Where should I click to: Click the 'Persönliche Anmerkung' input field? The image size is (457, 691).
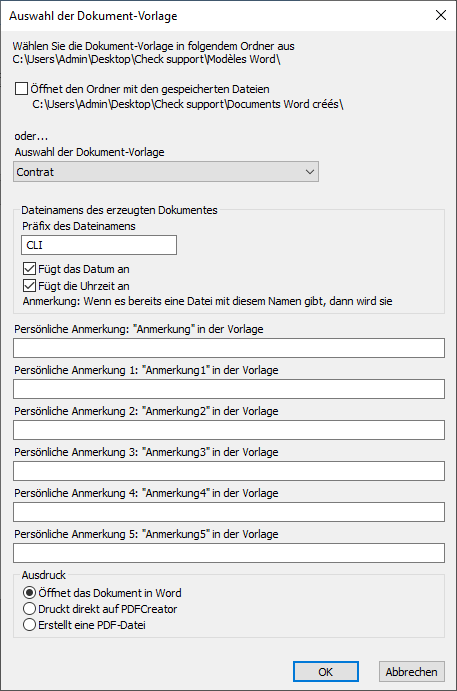pyautogui.click(x=229, y=348)
